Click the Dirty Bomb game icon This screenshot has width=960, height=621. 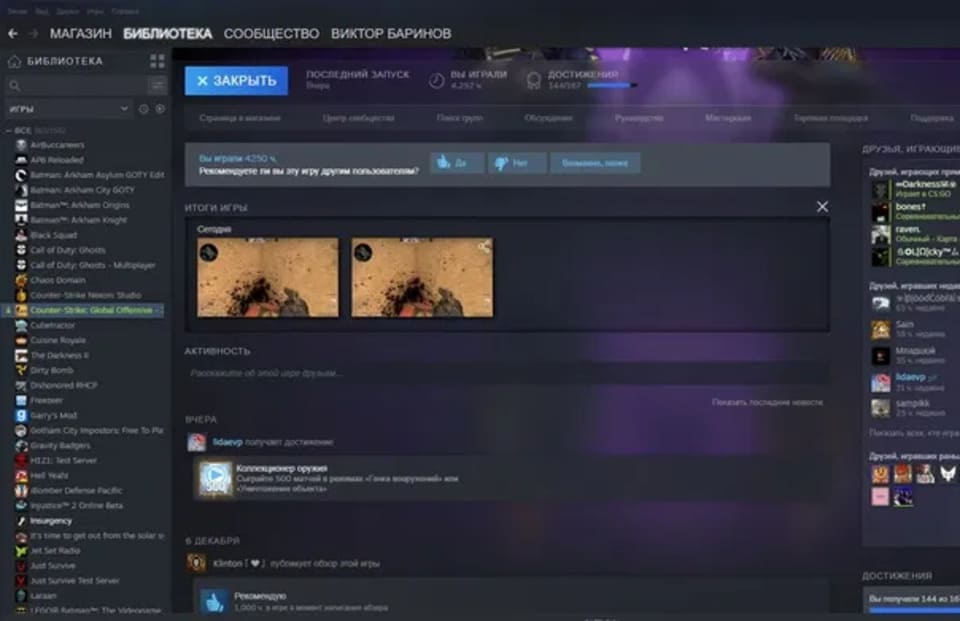click(x=21, y=371)
